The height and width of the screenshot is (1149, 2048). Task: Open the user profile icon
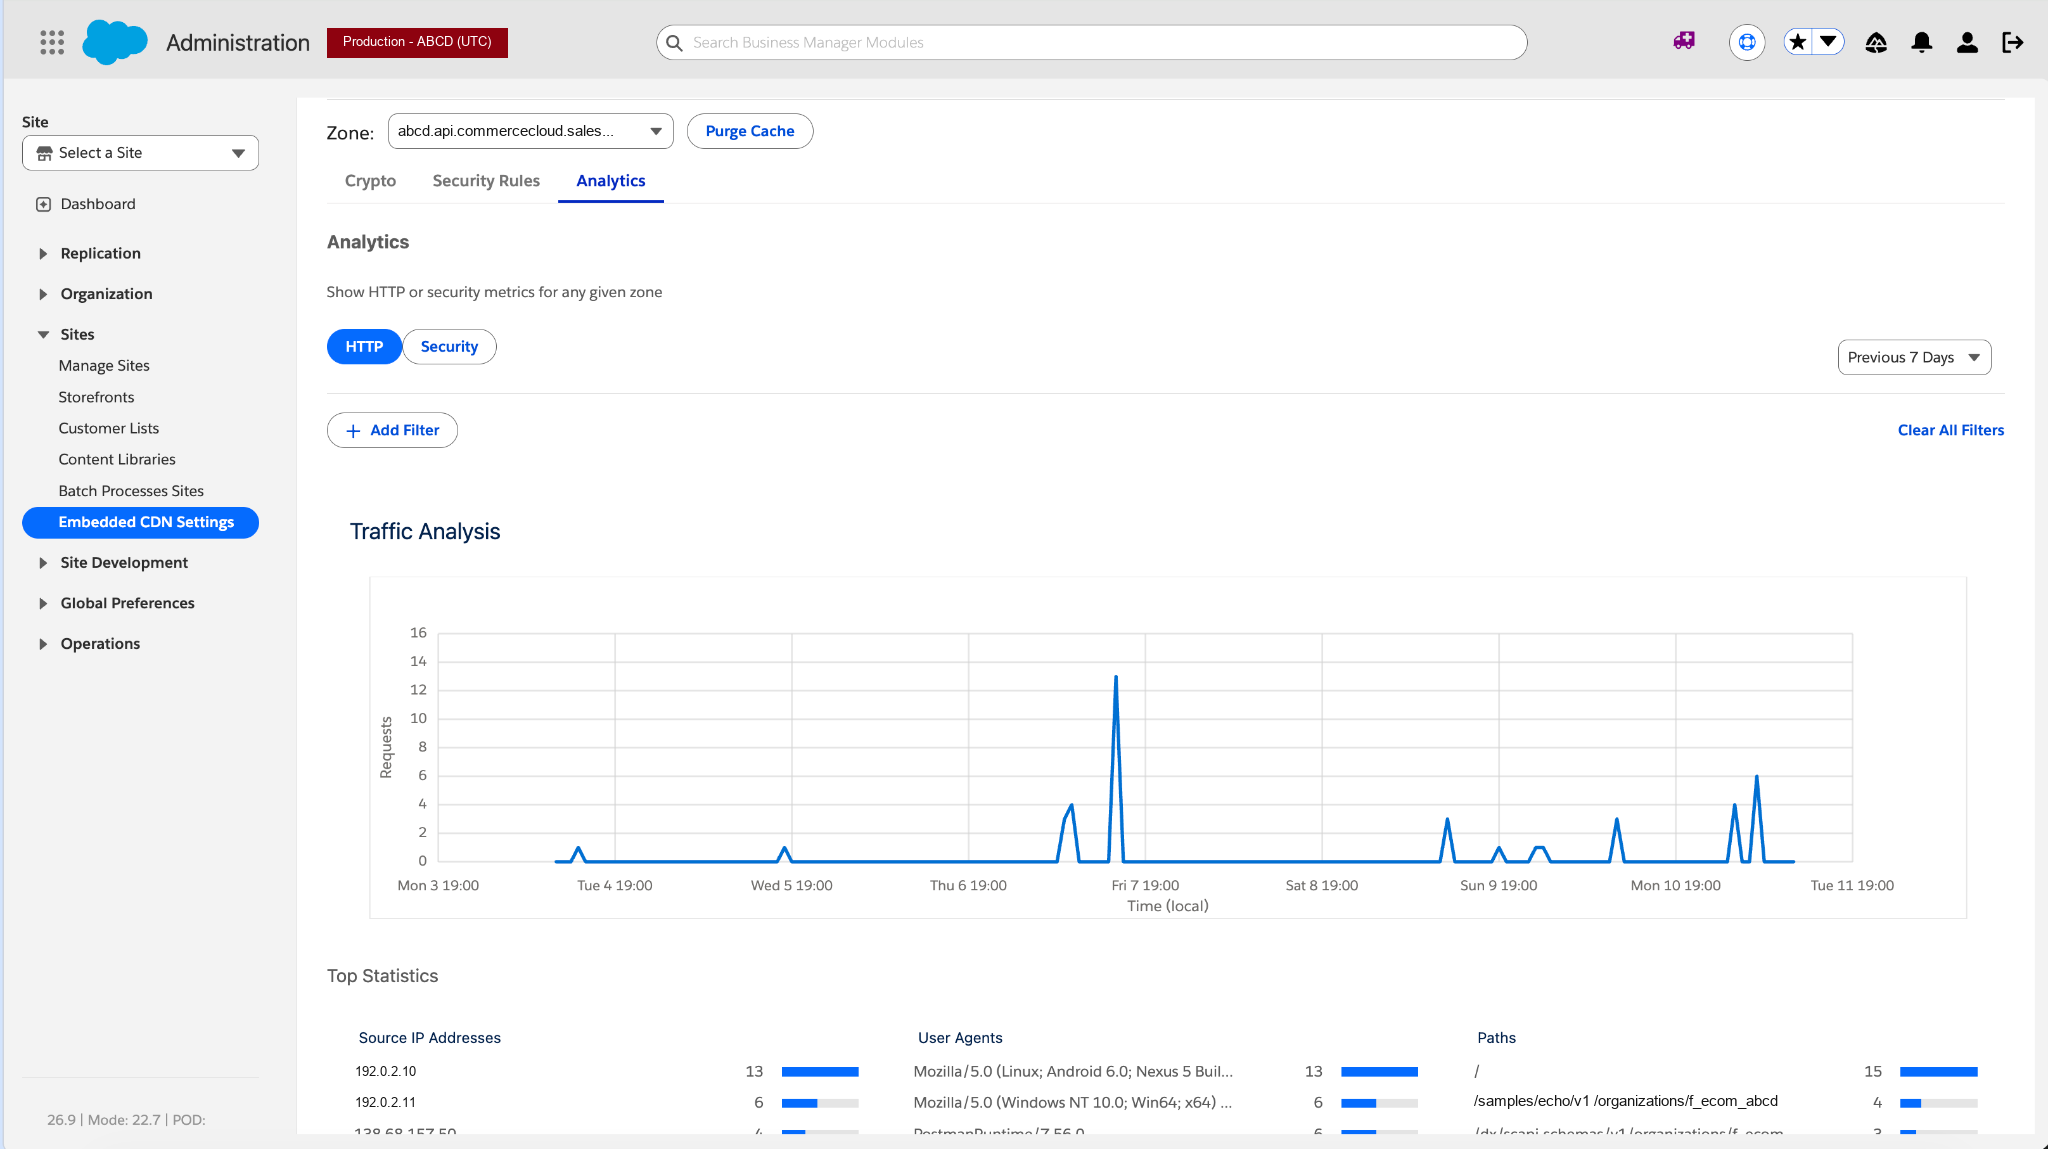pyautogui.click(x=1967, y=42)
